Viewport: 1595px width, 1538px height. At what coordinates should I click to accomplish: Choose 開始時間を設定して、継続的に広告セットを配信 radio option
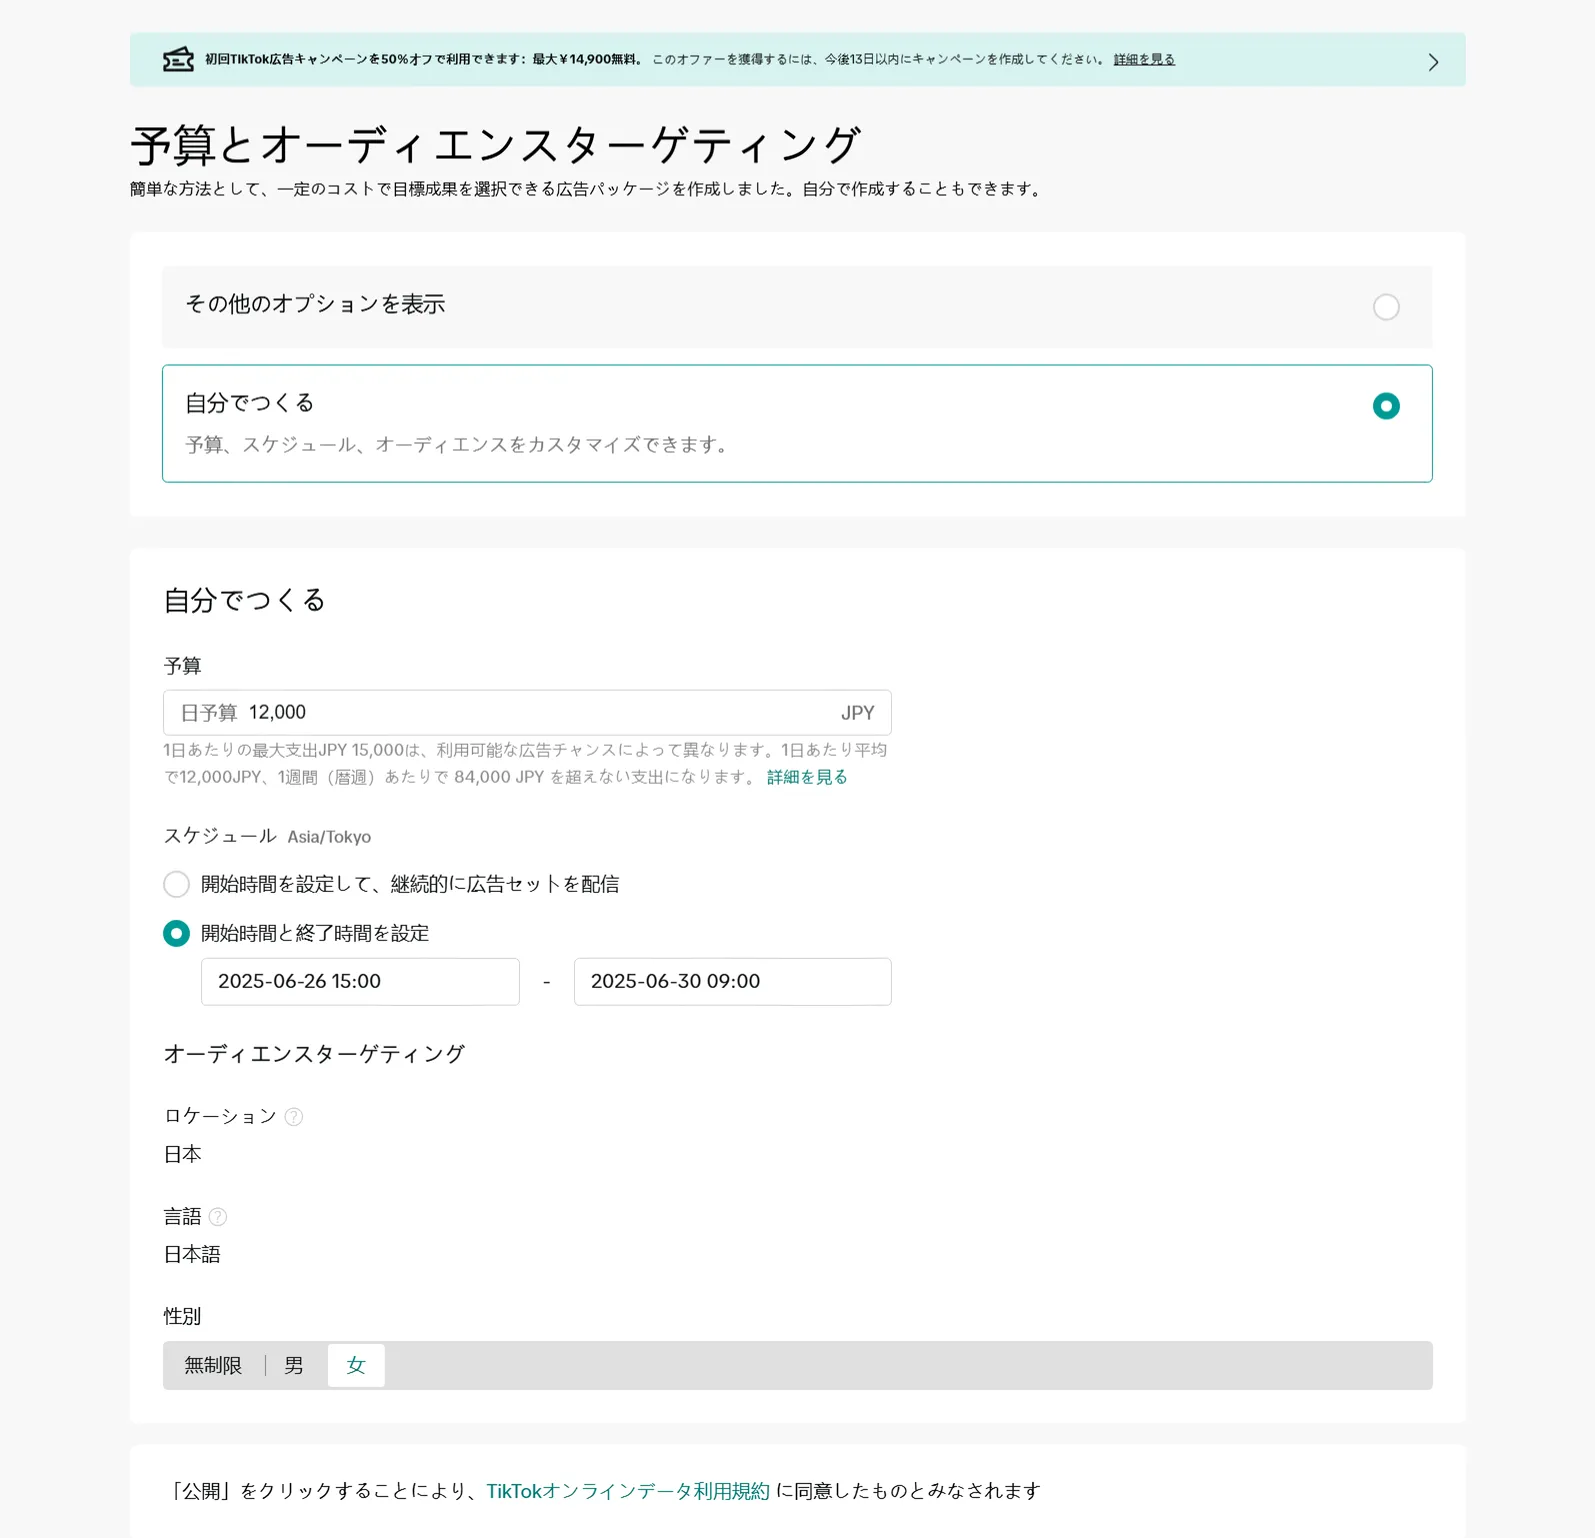[x=176, y=884]
